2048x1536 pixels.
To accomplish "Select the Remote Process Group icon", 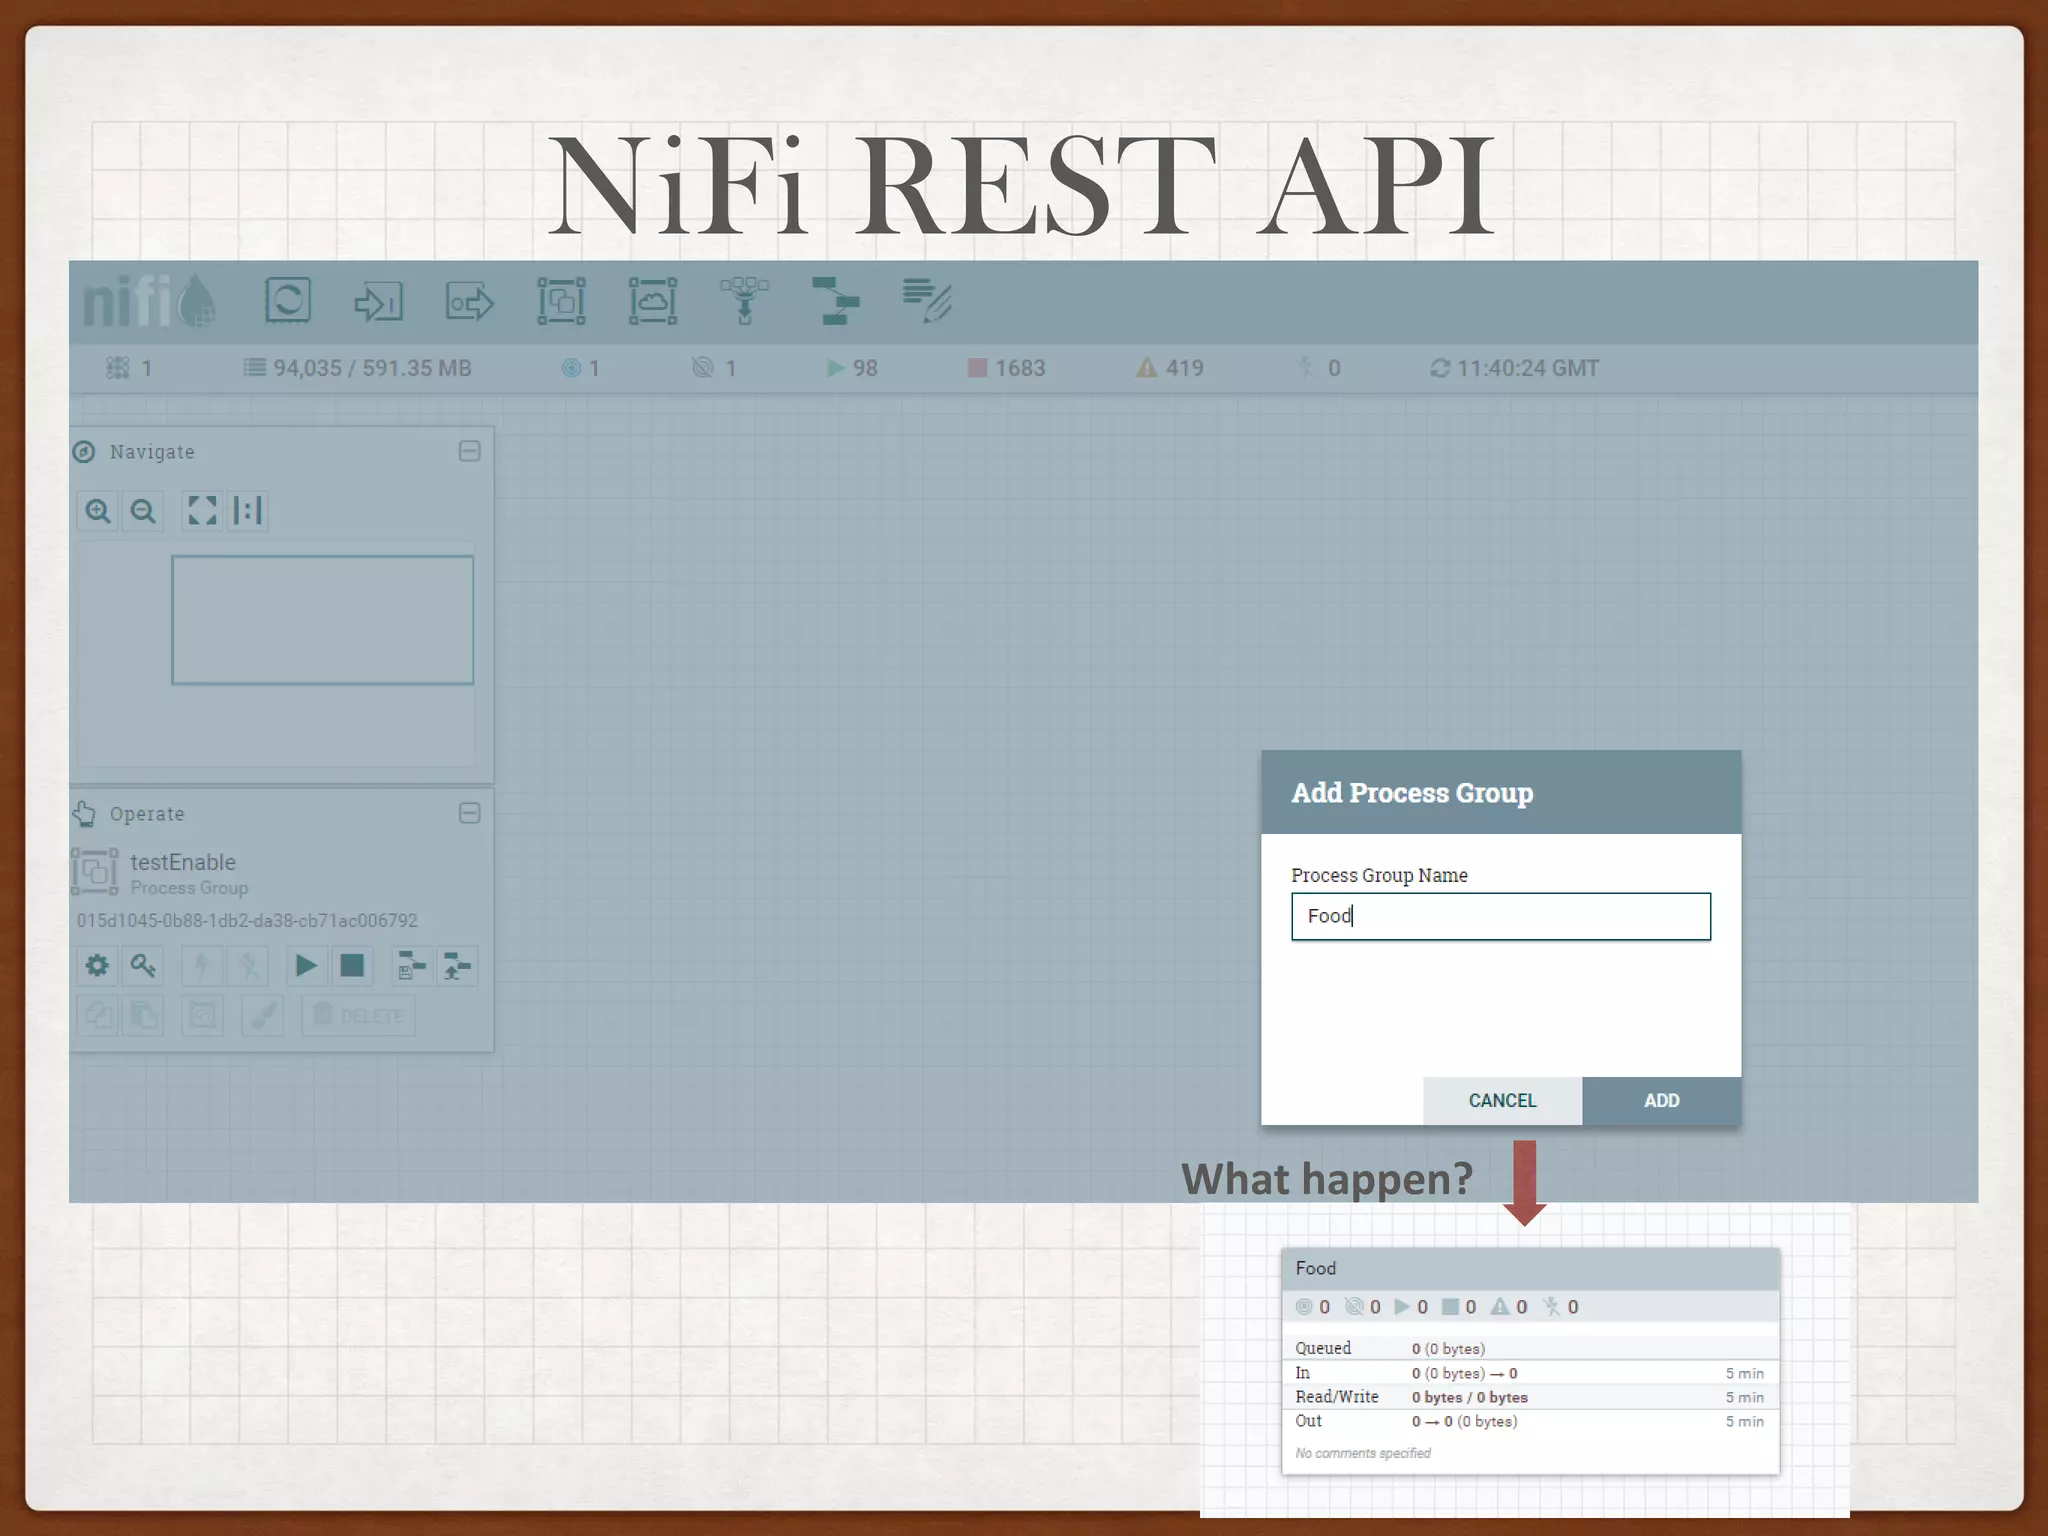I will coord(653,301).
